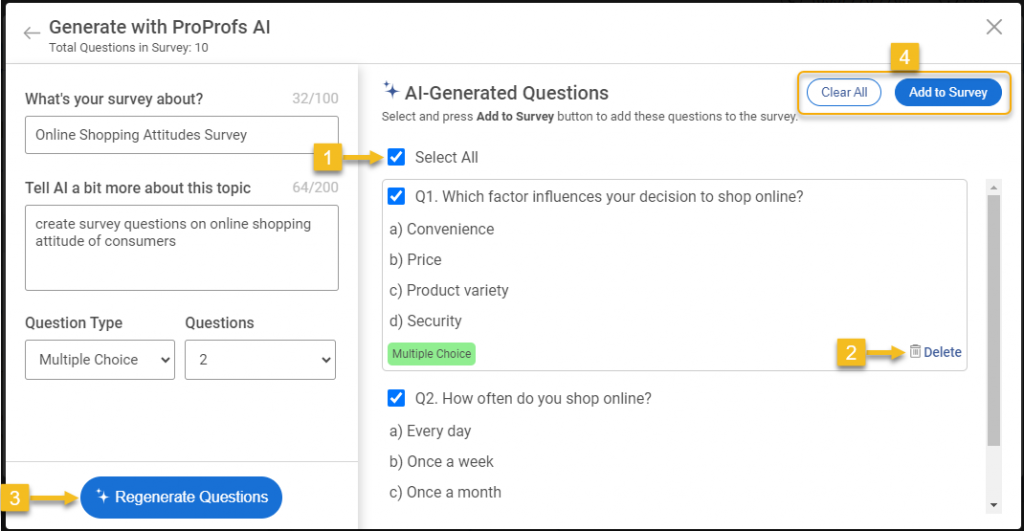The width and height of the screenshot is (1024, 531).
Task: Click the sparkle icon in Regenerate Questions
Action: click(102, 497)
